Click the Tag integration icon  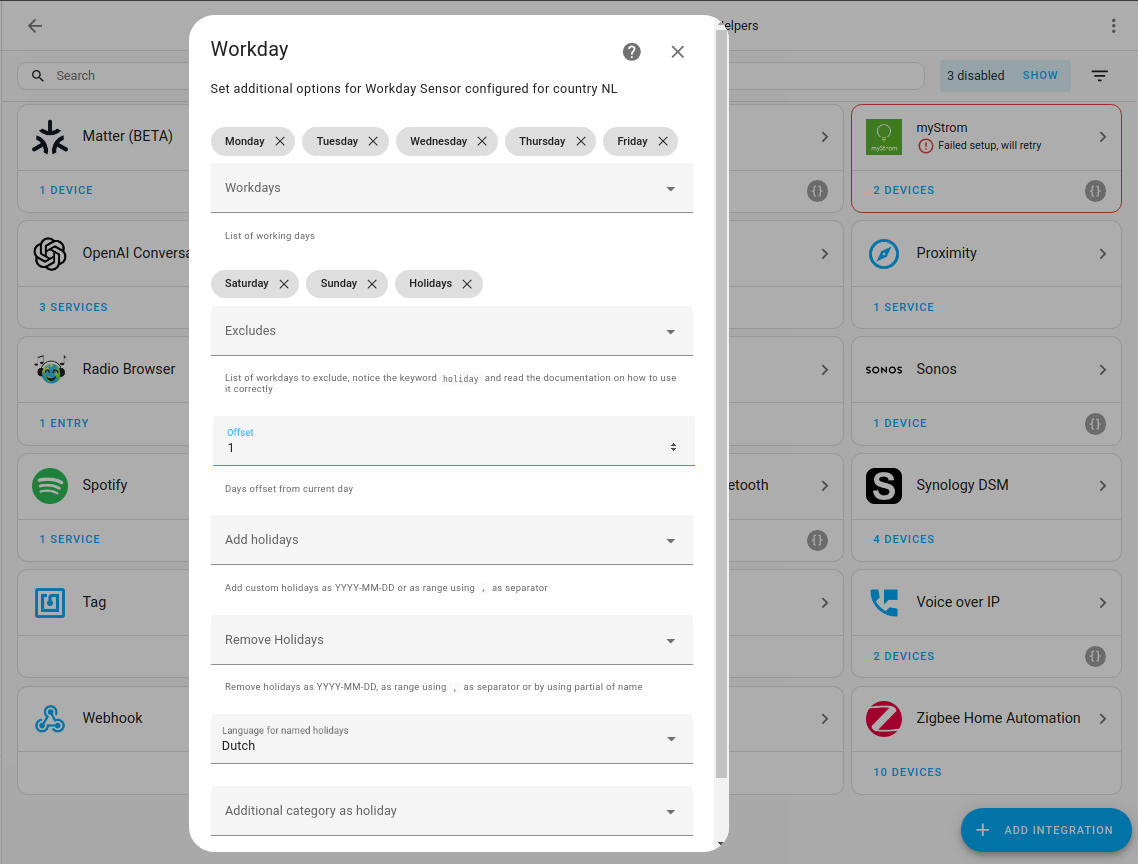click(50, 602)
